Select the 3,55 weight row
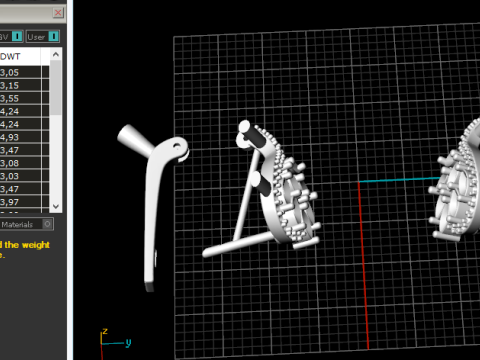The width and height of the screenshot is (480, 360). (x=24, y=98)
